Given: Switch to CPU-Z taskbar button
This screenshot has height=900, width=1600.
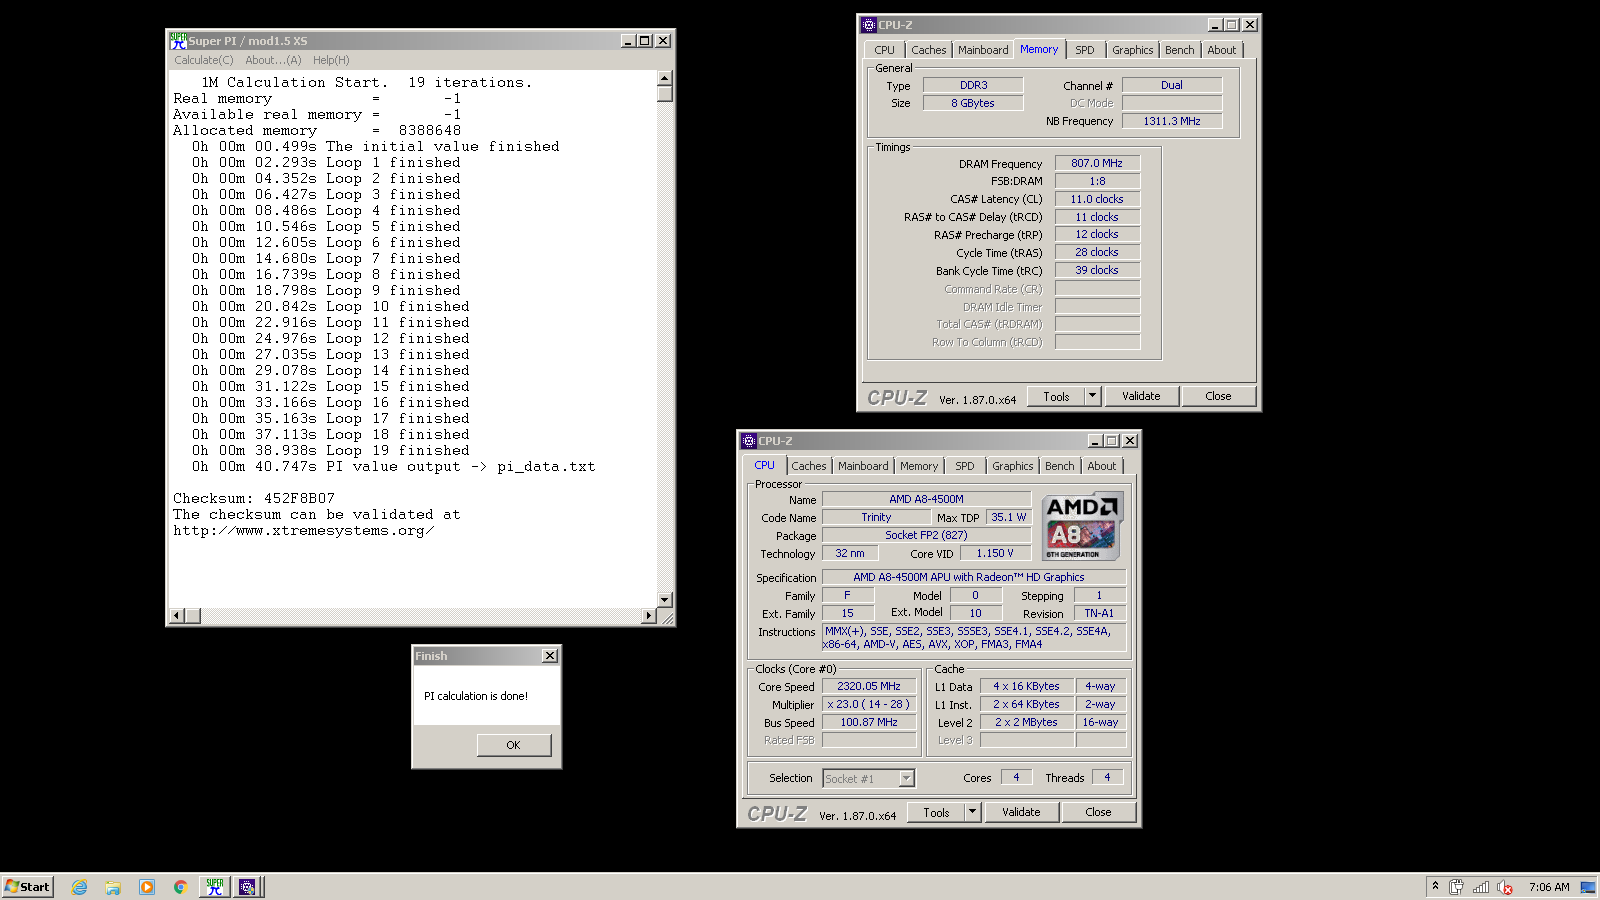Looking at the screenshot, I should [247, 887].
